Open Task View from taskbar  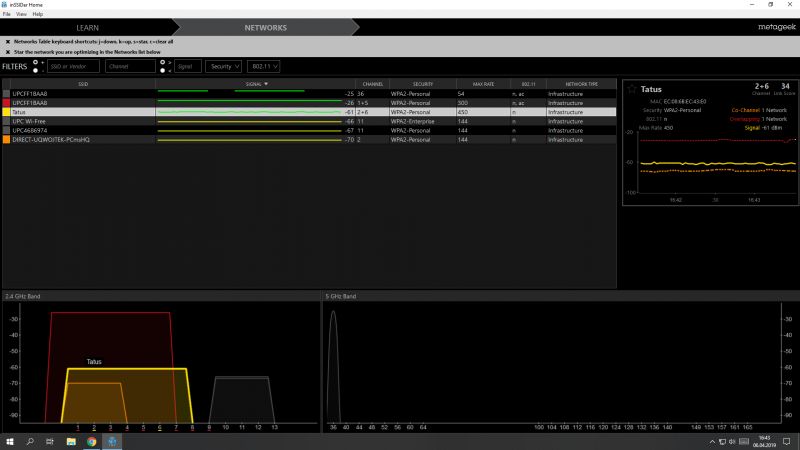49,441
